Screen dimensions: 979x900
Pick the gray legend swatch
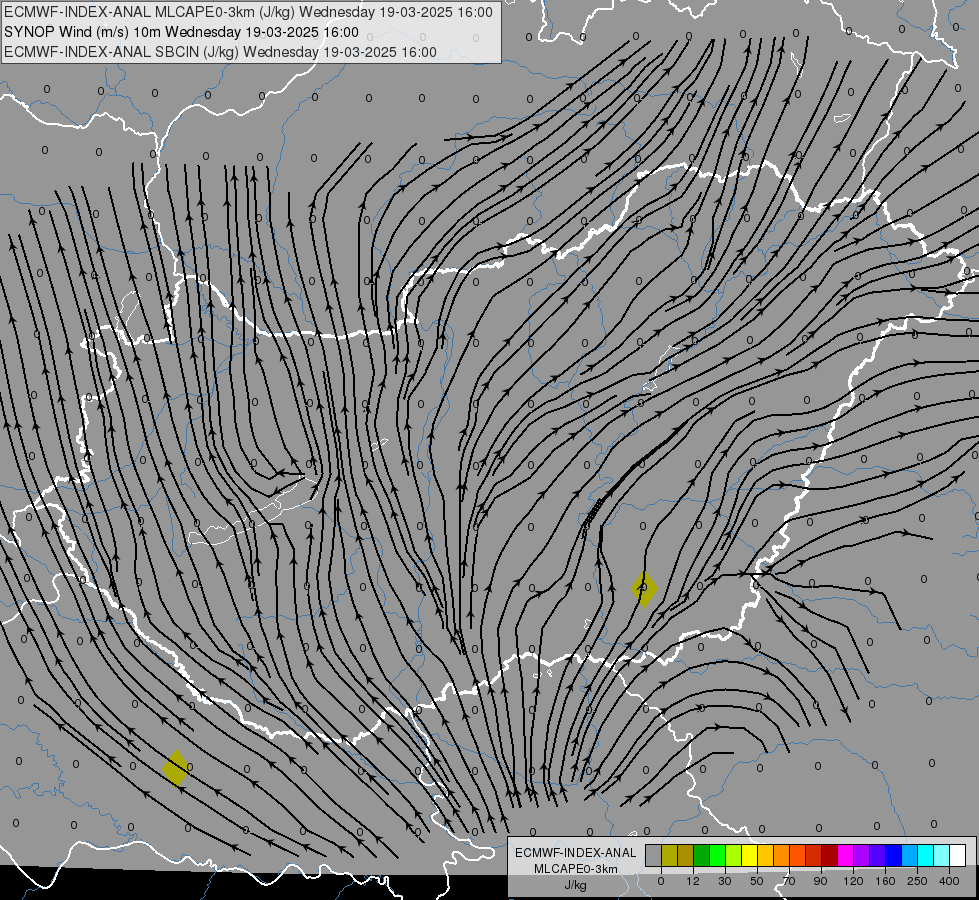click(654, 855)
